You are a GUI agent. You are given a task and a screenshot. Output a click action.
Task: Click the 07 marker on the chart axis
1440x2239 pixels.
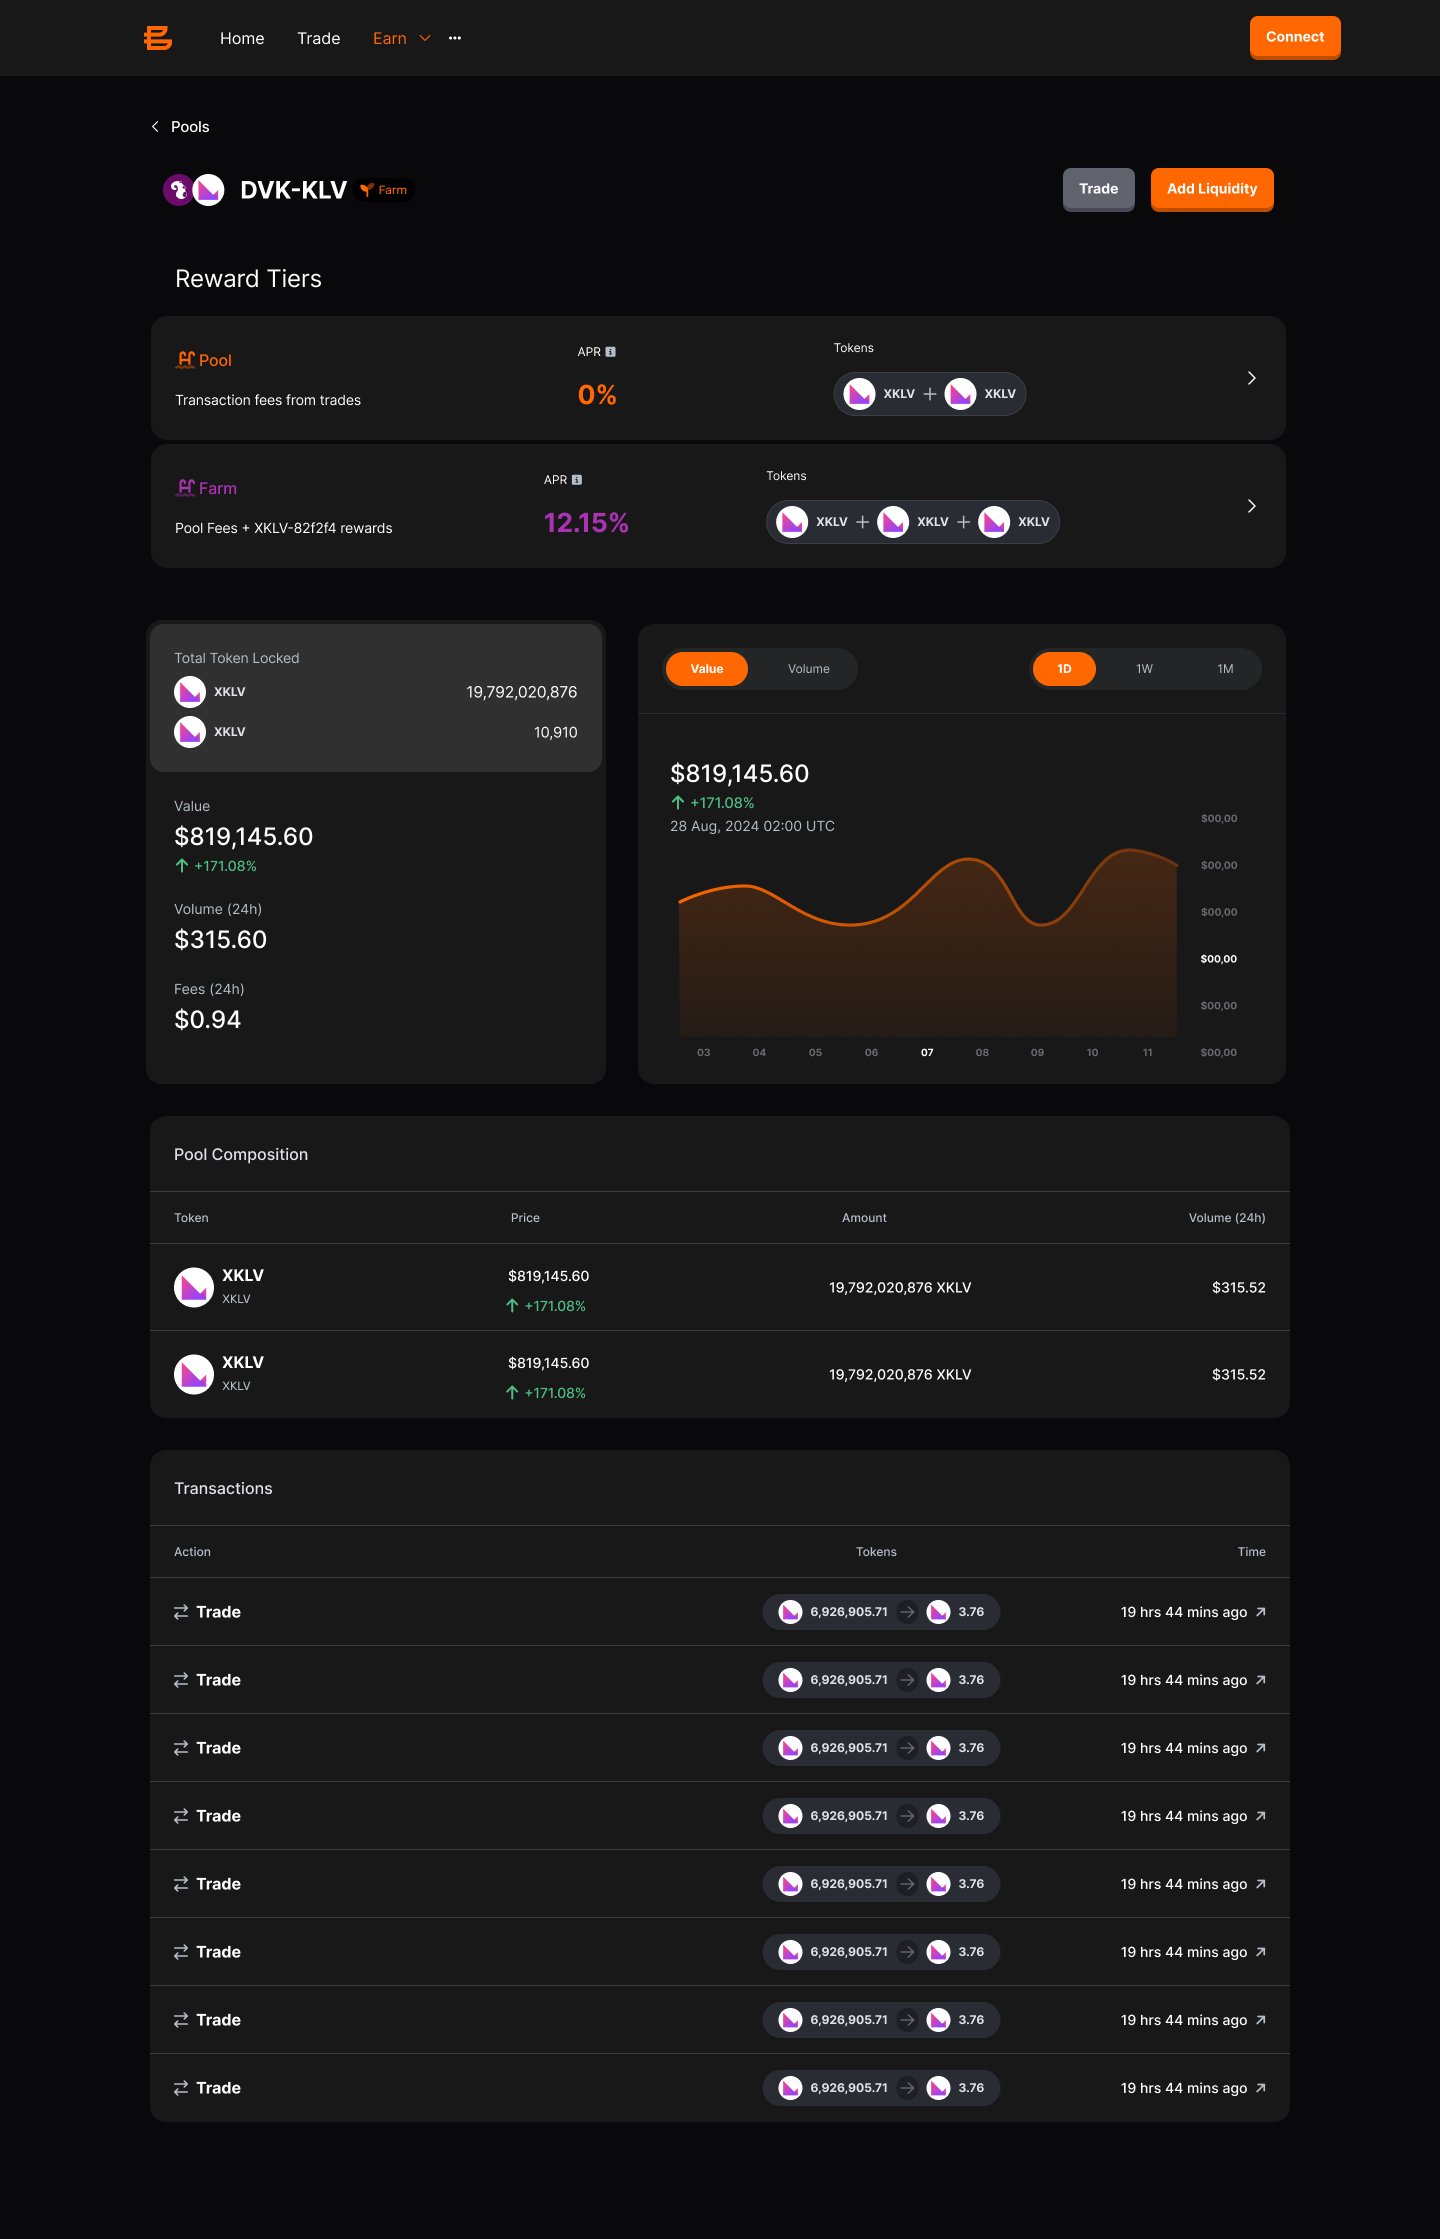coord(927,1052)
